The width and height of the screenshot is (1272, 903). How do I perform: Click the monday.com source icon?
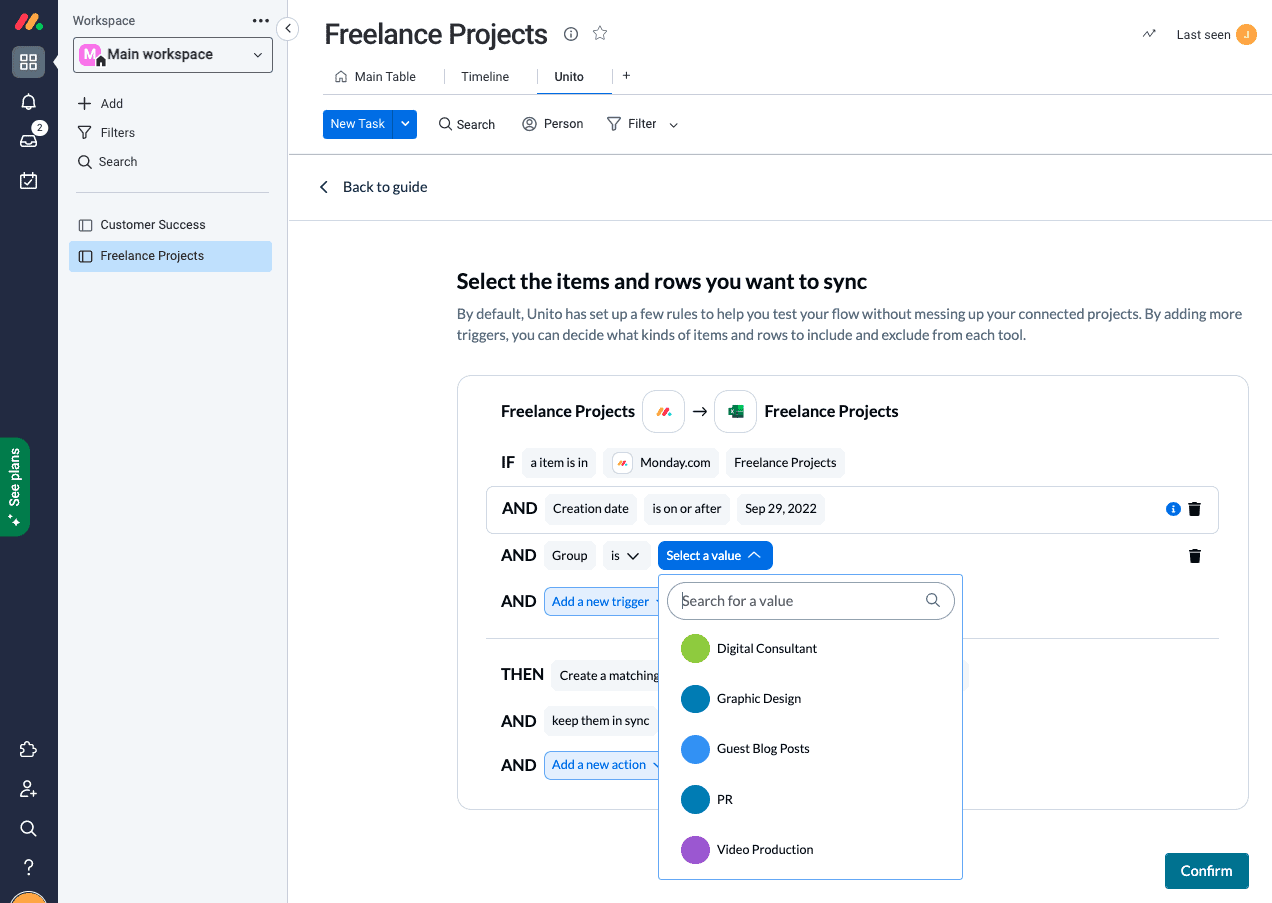coord(663,411)
